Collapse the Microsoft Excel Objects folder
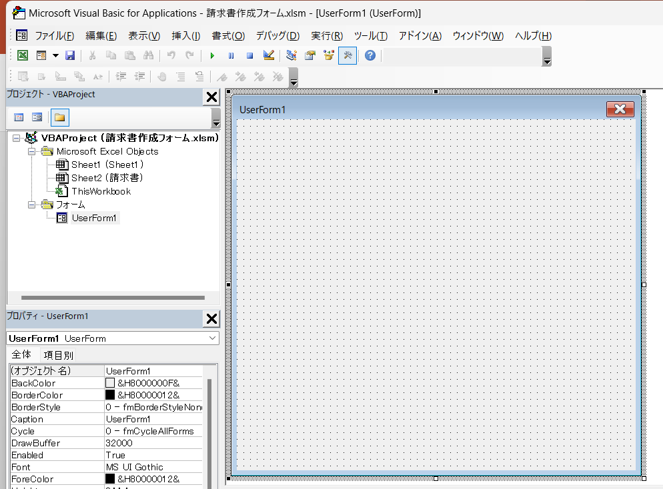This screenshot has width=663, height=489. pyautogui.click(x=32, y=152)
